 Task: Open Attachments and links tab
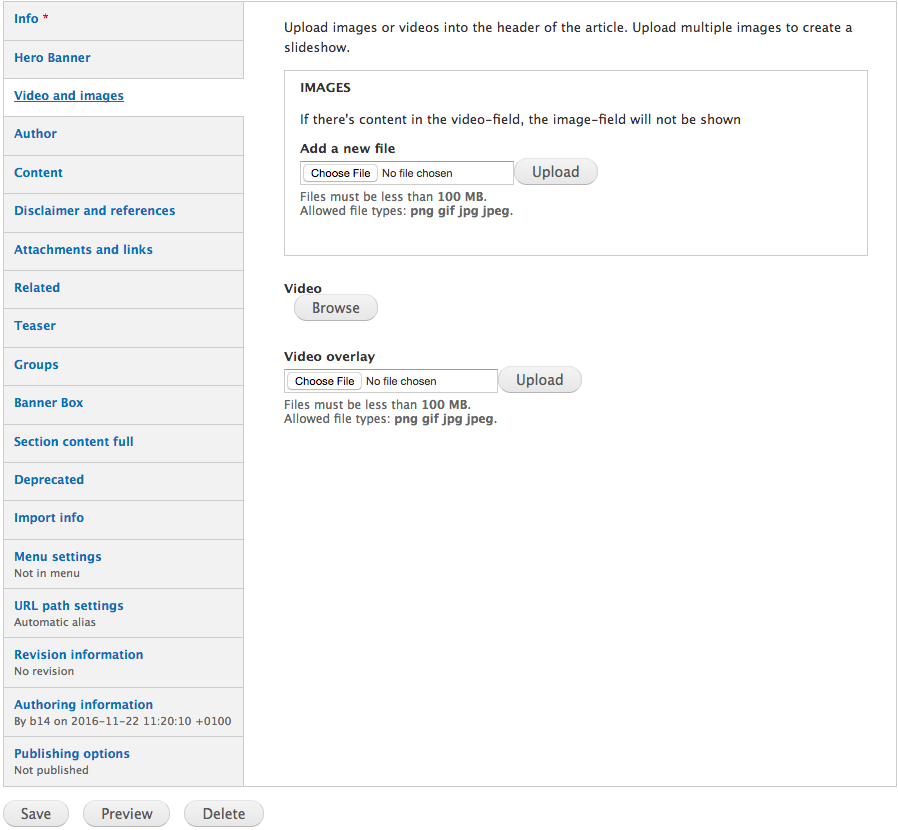pyautogui.click(x=84, y=250)
